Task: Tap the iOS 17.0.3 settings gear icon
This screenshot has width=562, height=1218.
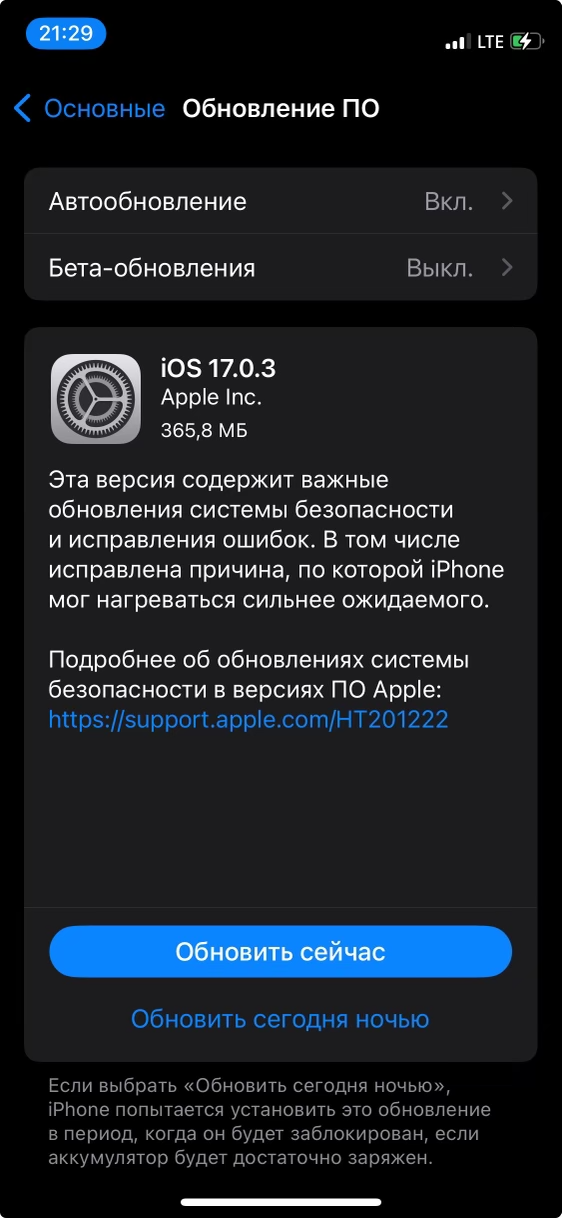Action: tap(96, 398)
